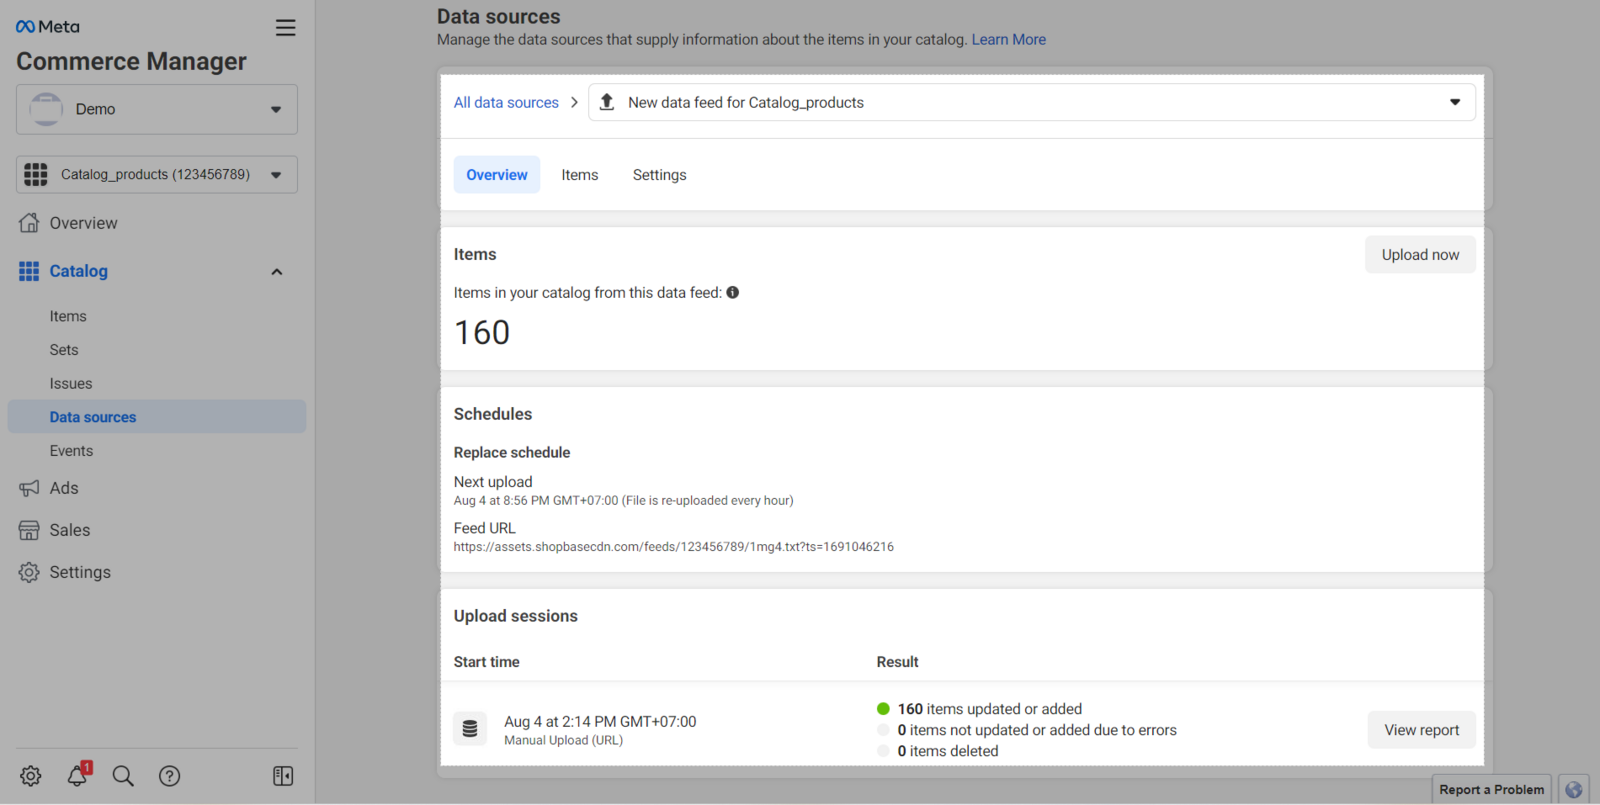1600x805 pixels.
Task: Click the info icon next to data feed count
Action: tap(733, 293)
